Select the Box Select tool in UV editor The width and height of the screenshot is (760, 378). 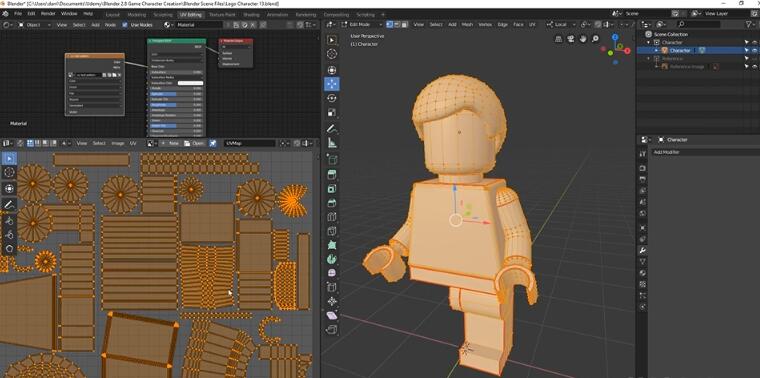(9, 158)
